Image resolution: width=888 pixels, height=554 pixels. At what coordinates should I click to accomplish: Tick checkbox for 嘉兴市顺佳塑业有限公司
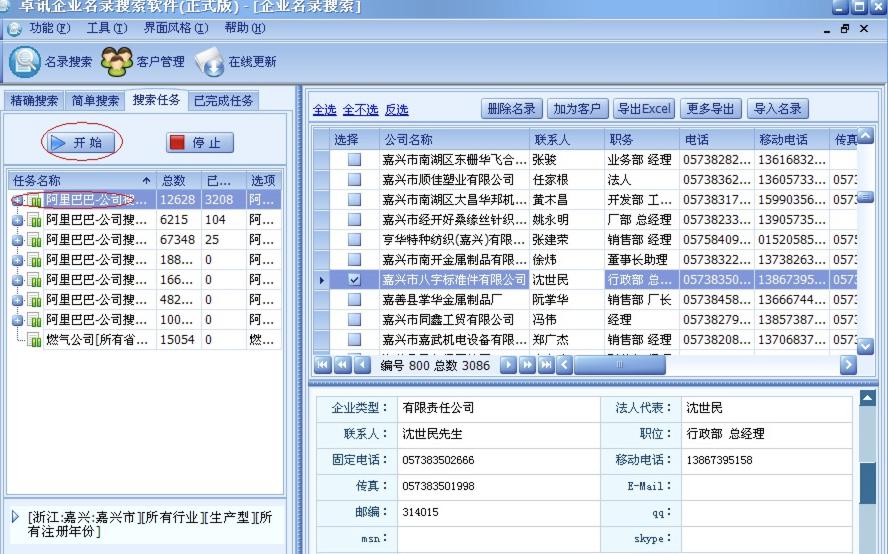354,180
